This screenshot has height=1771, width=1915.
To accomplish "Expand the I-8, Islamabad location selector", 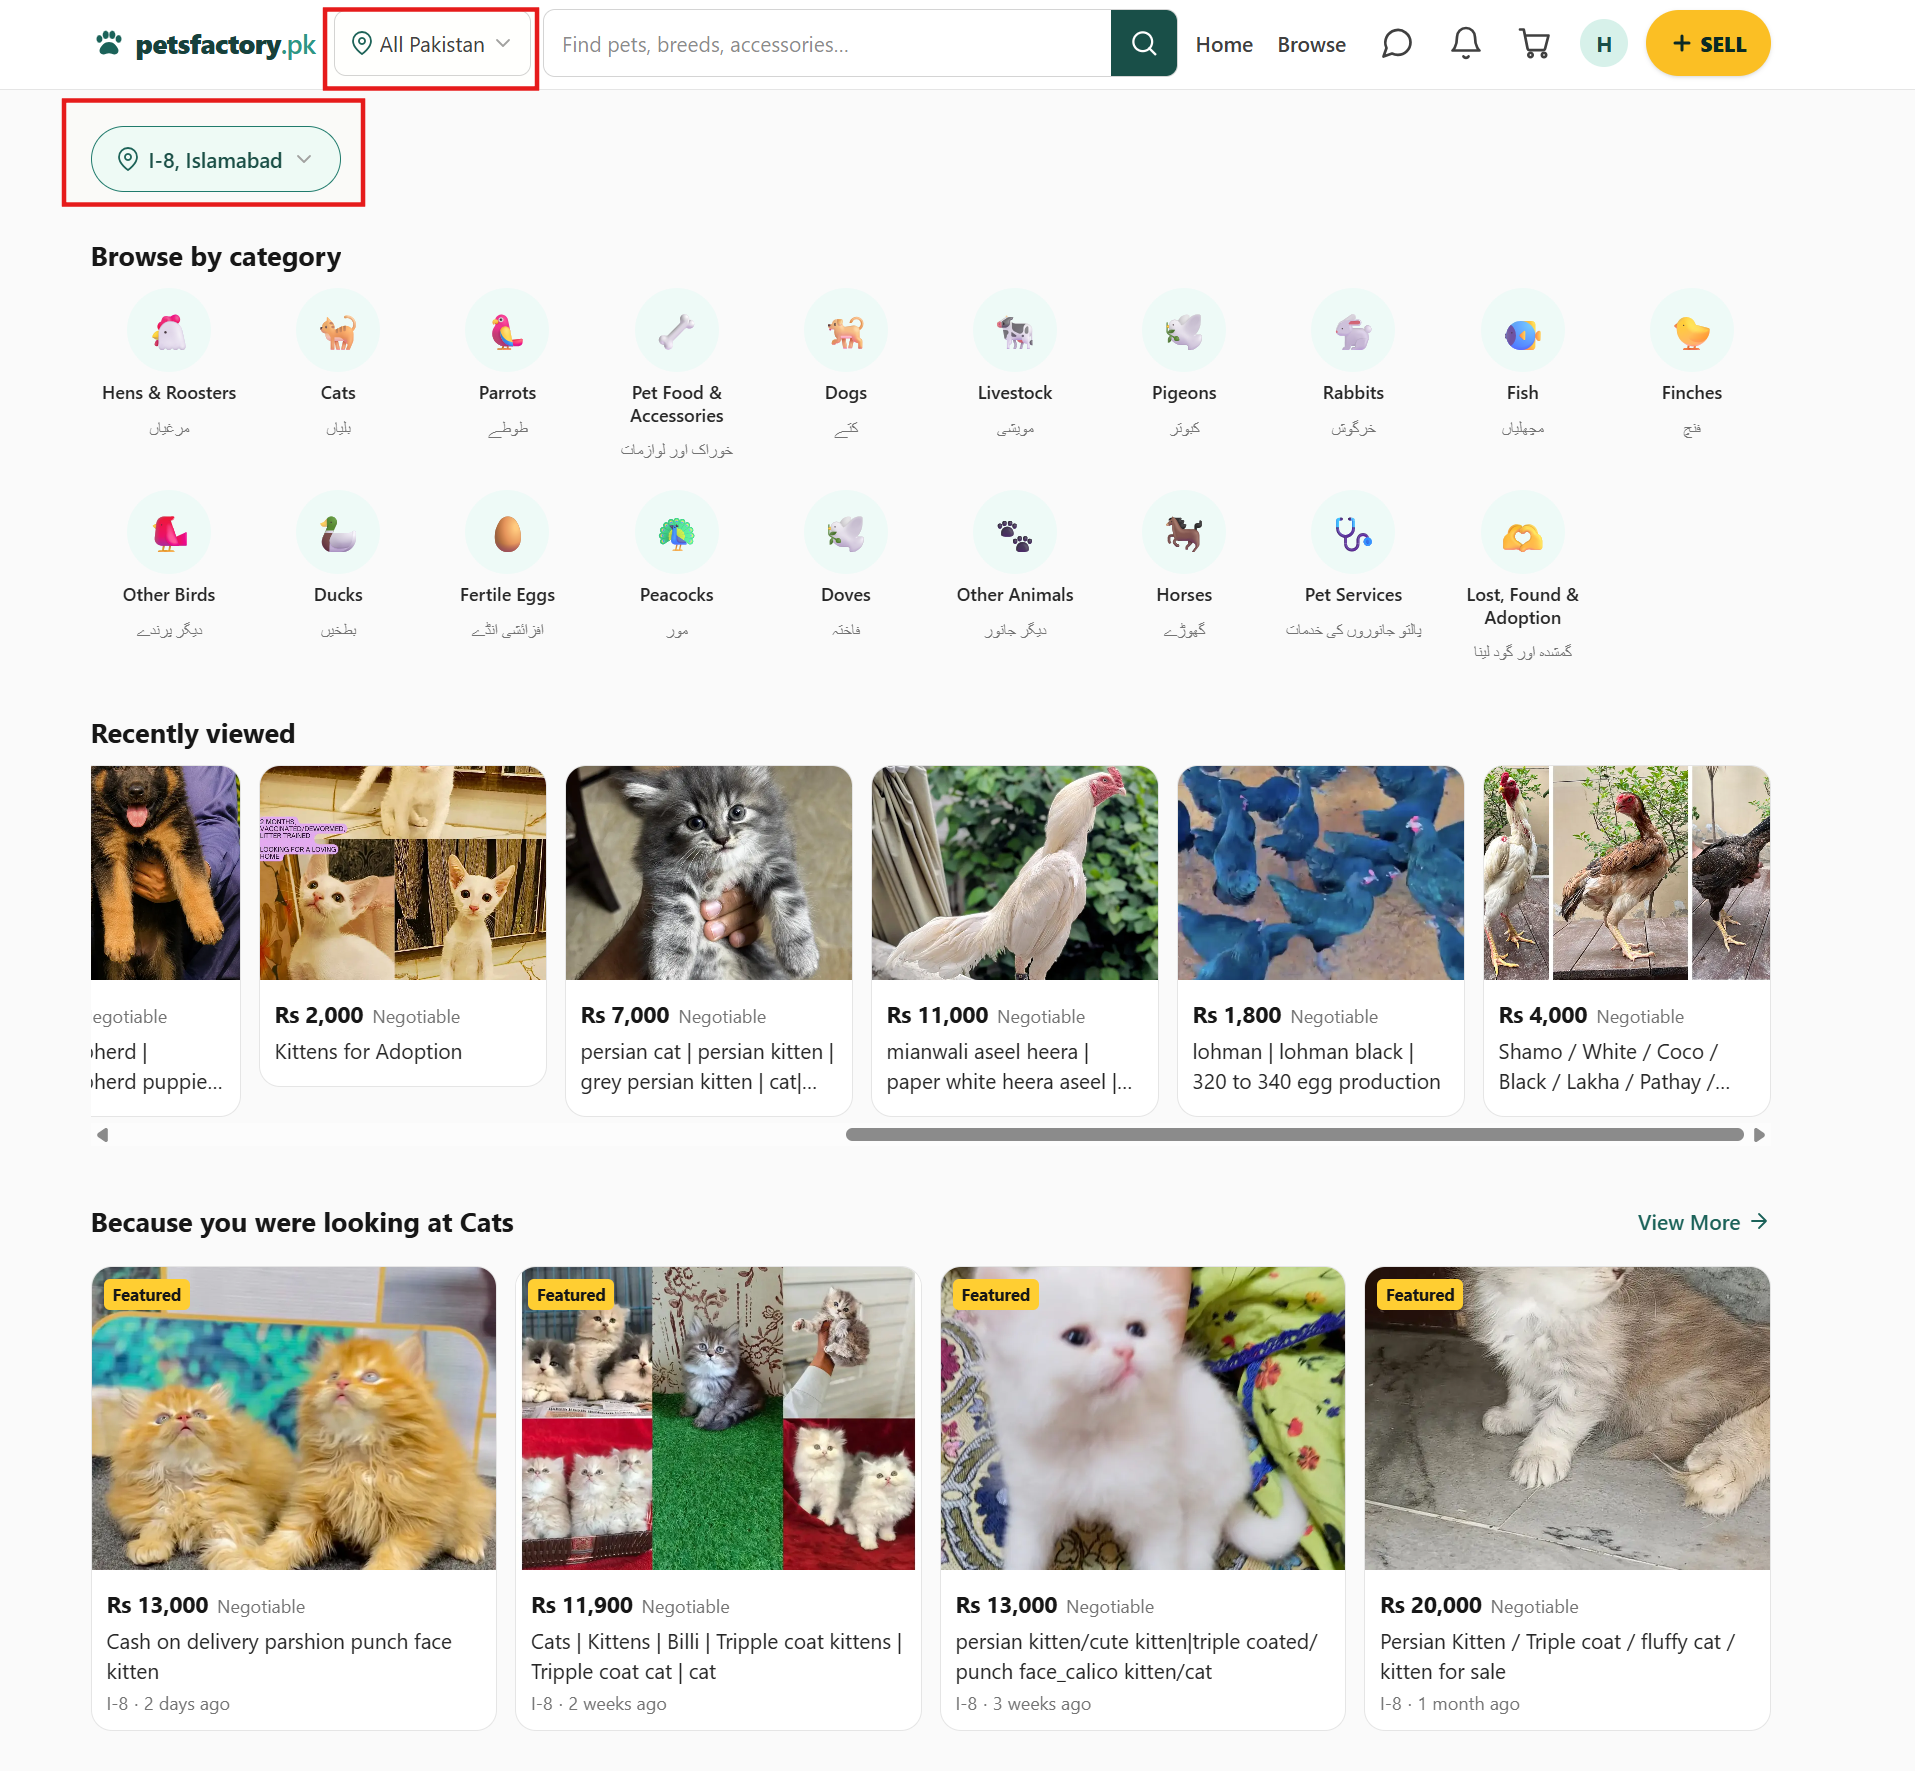I will (x=216, y=159).
